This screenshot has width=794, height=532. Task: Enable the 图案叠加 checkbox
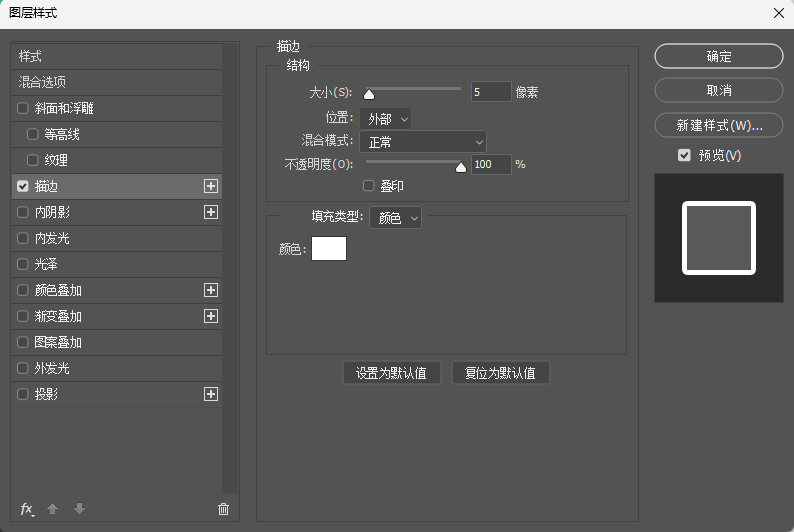pos(23,343)
